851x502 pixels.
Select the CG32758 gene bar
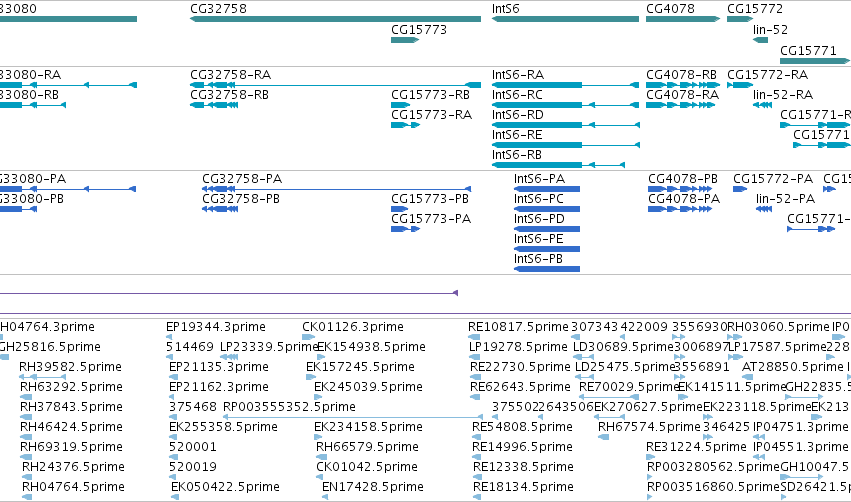click(335, 19)
